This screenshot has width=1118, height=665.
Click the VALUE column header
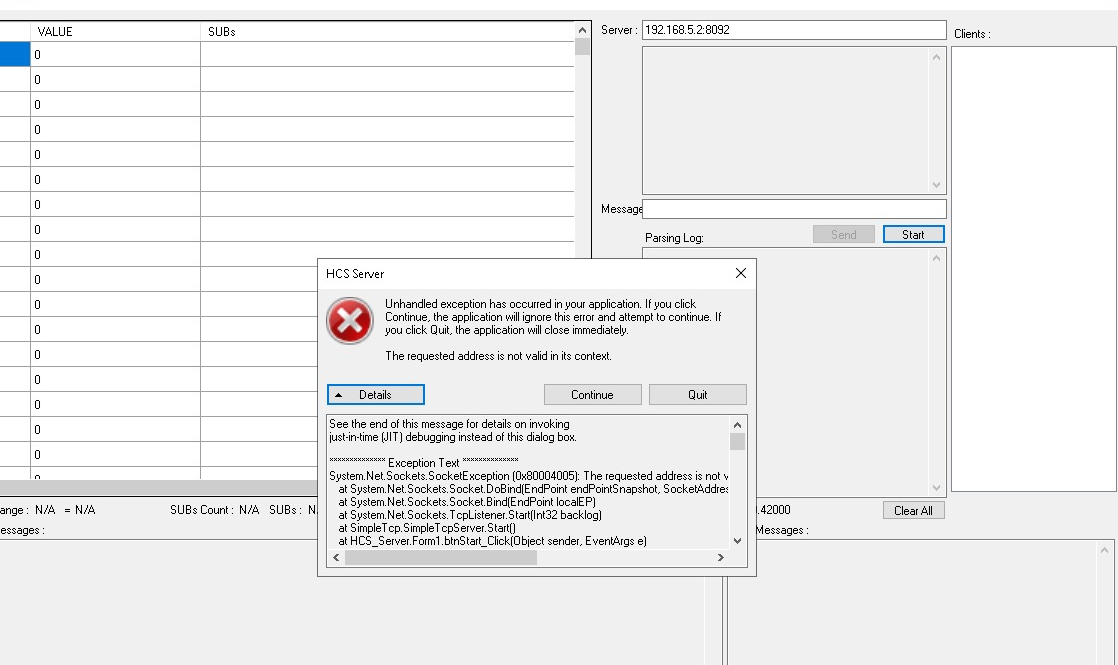tap(115, 31)
